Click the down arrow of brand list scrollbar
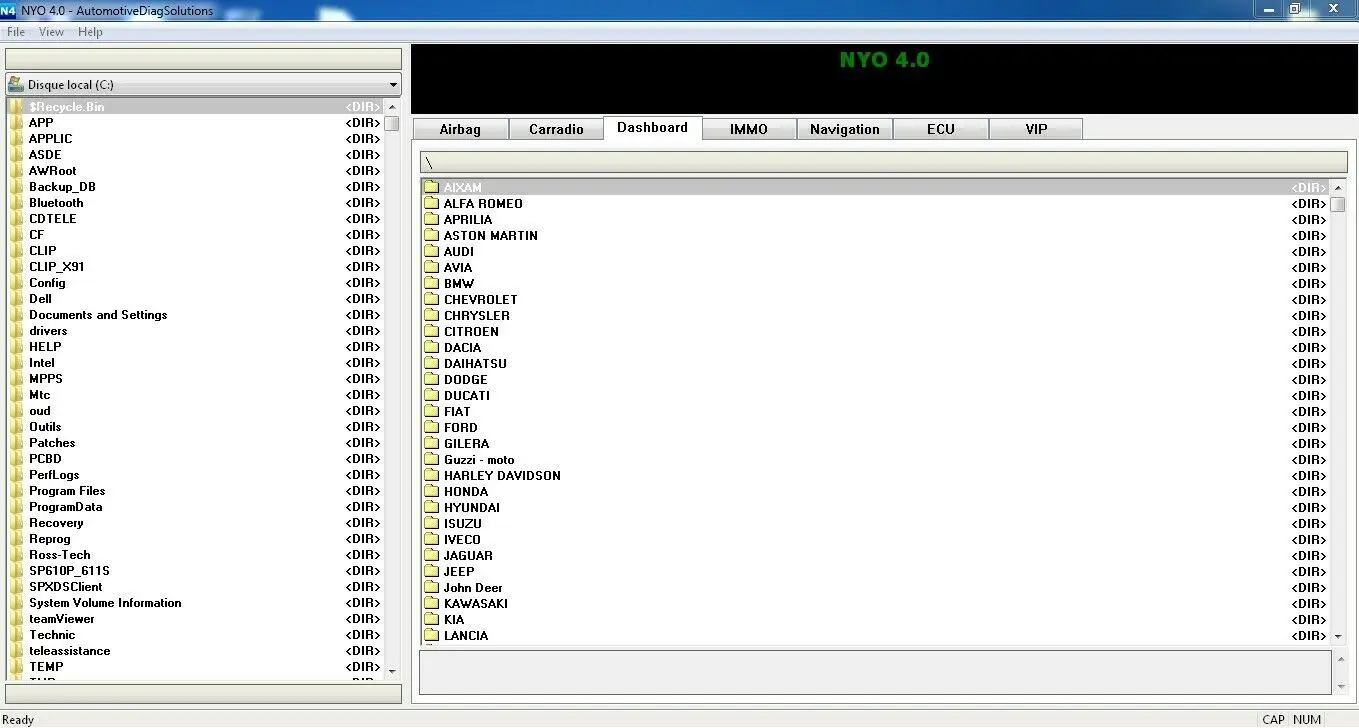Viewport: 1359px width, 728px height. pyautogui.click(x=1338, y=636)
